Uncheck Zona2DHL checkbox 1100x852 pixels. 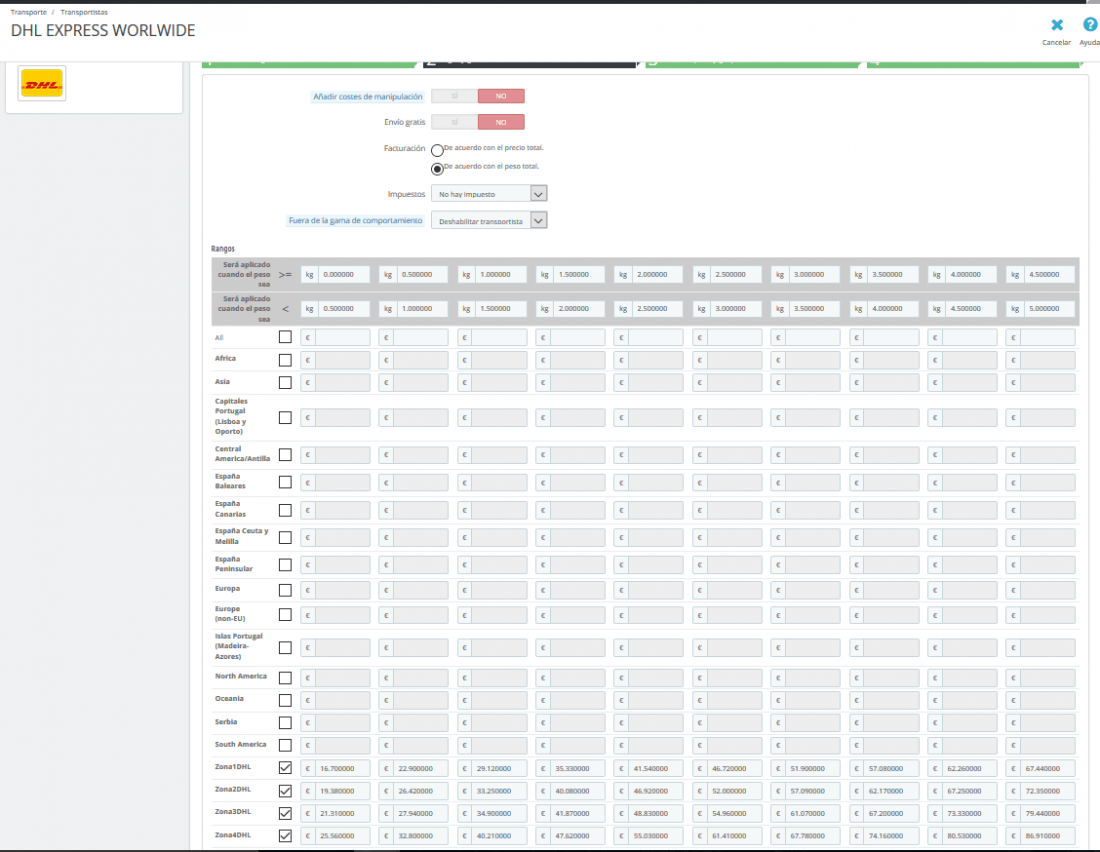click(285, 791)
